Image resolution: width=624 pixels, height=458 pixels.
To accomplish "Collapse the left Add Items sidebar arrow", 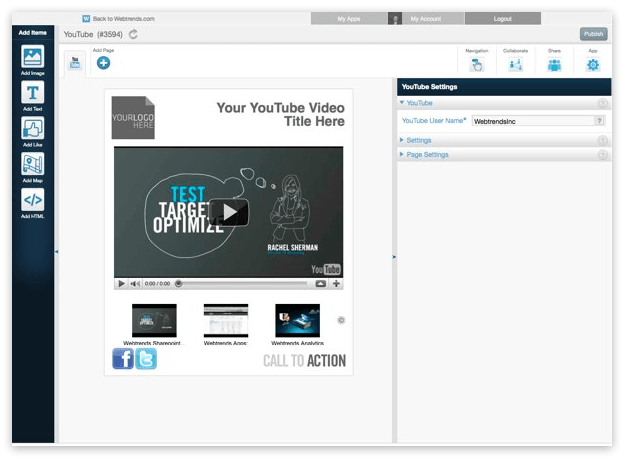I will pos(57,251).
